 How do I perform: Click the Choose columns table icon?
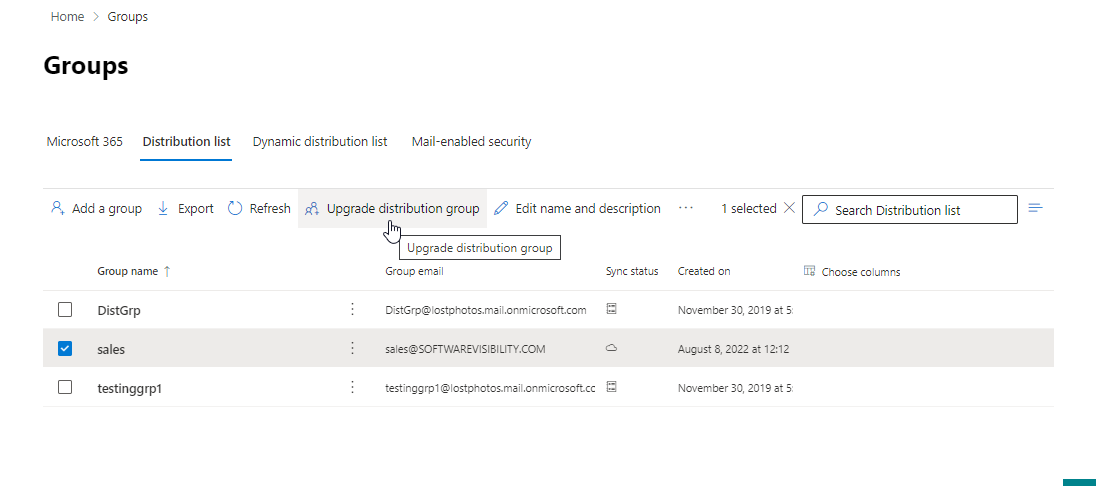(809, 271)
